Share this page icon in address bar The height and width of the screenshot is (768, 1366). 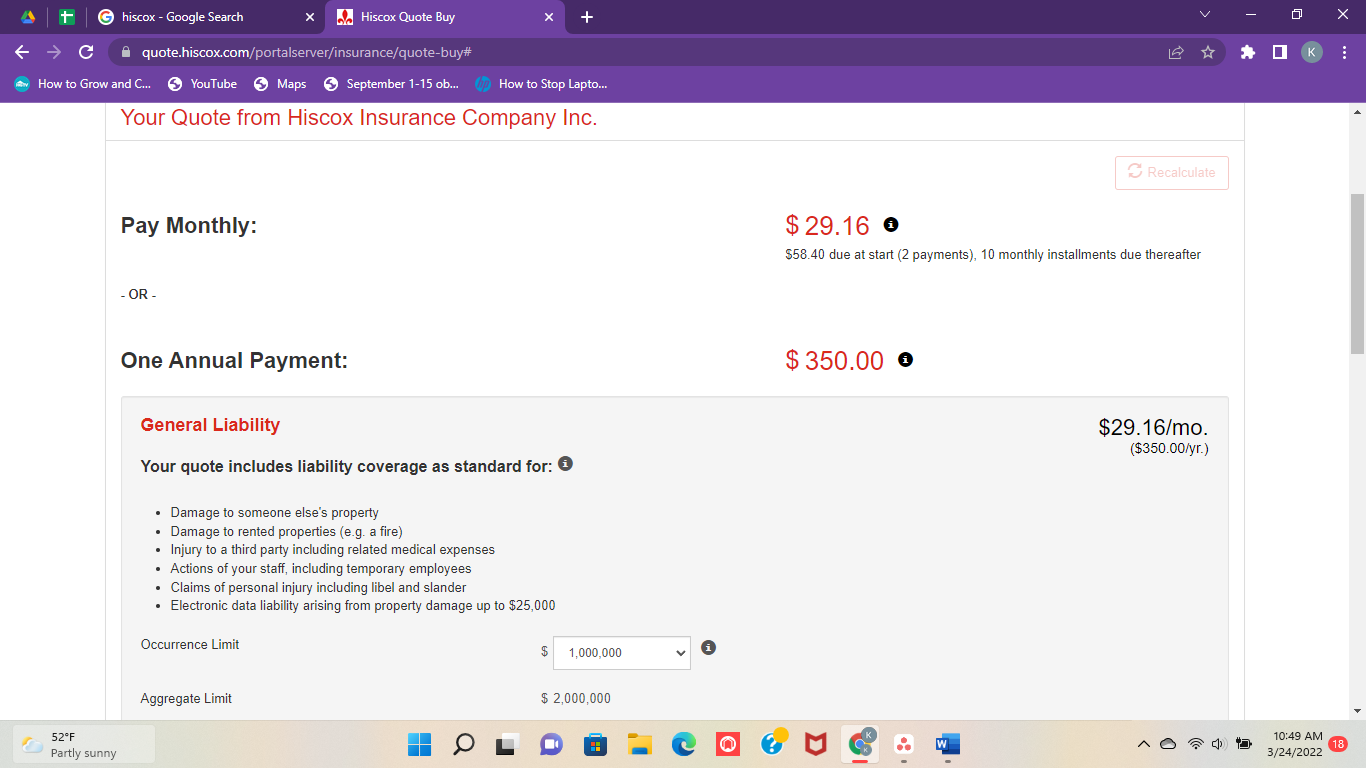pyautogui.click(x=1176, y=52)
